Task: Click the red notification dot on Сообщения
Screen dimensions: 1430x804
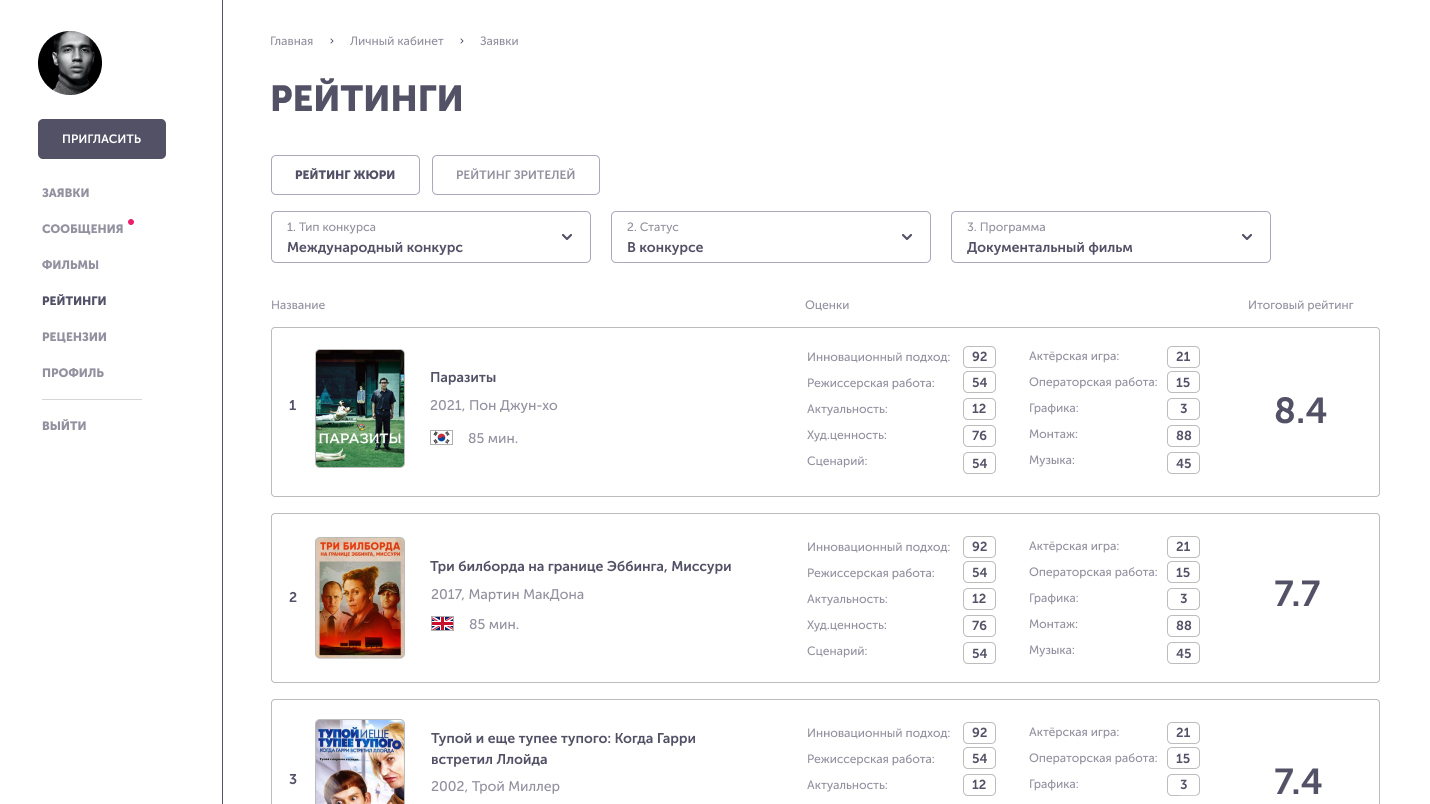Action: (x=131, y=222)
